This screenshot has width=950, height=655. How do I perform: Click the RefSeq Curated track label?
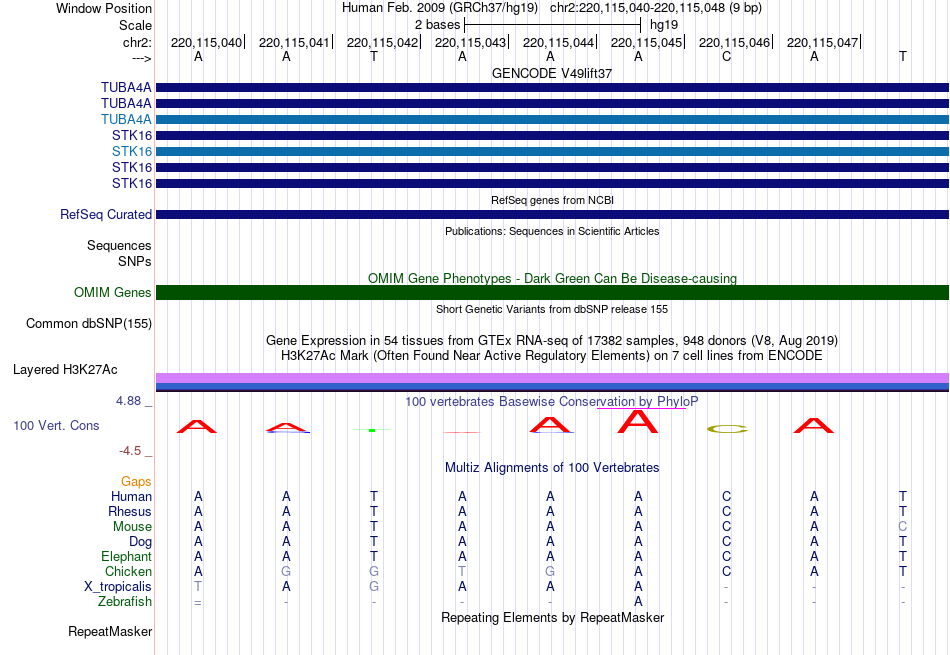(x=106, y=214)
